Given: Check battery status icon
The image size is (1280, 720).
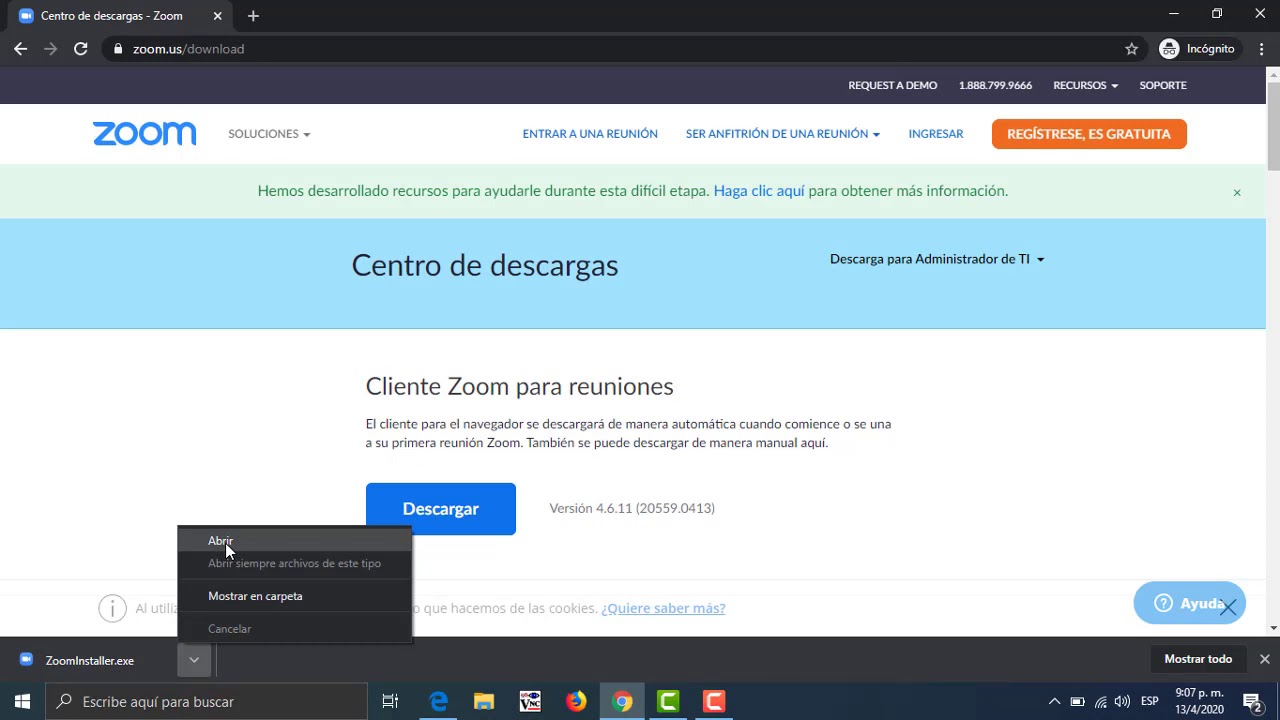Looking at the screenshot, I should click(1077, 701).
